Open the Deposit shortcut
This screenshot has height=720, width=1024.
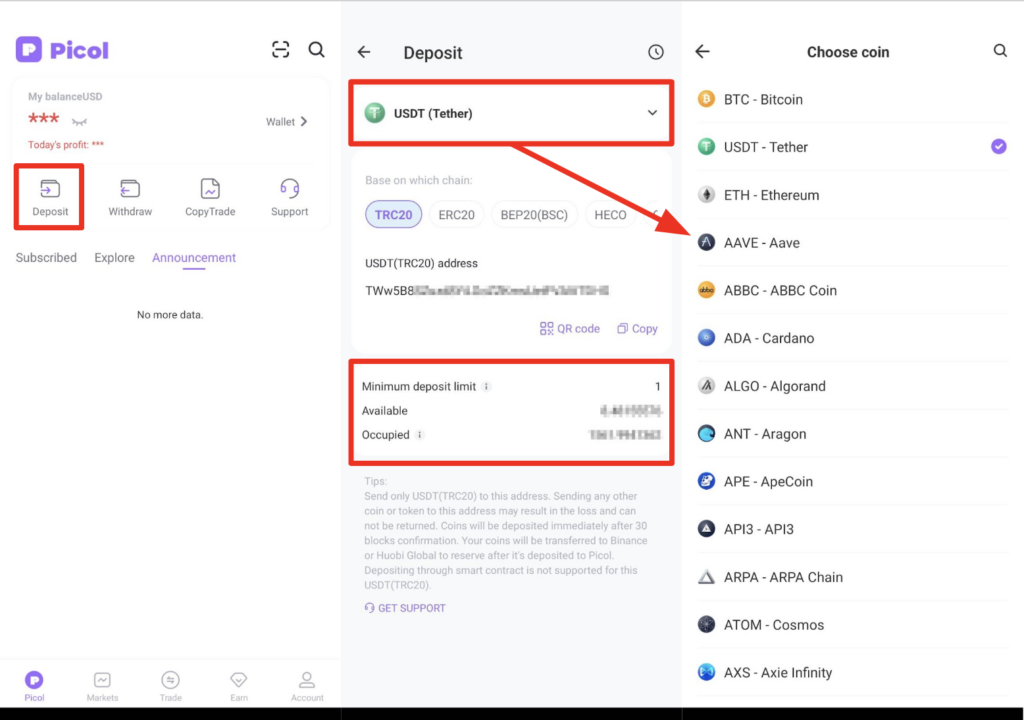(50, 197)
